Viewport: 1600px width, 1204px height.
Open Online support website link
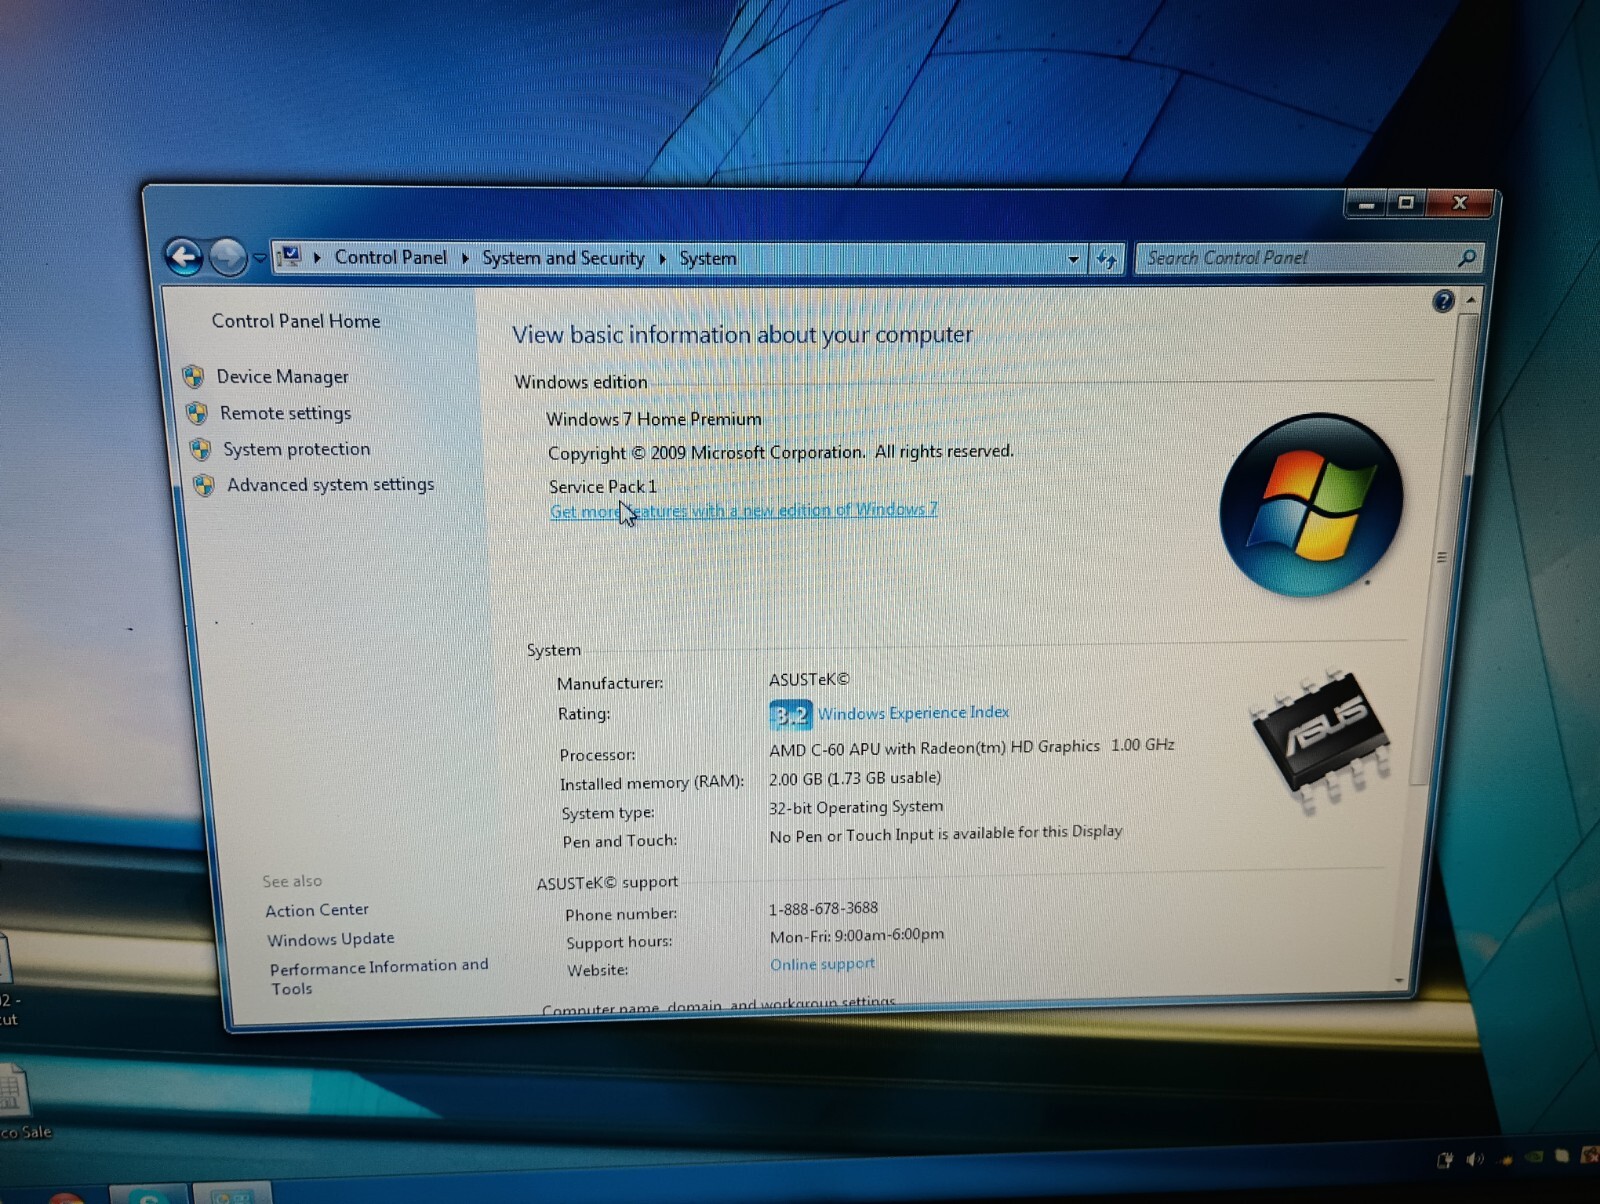point(822,964)
